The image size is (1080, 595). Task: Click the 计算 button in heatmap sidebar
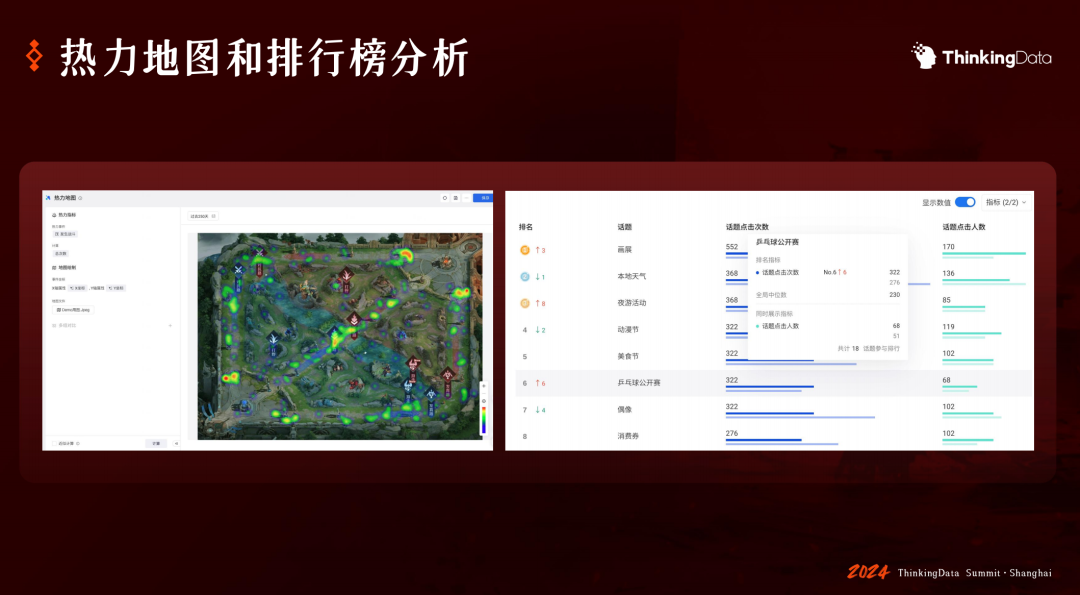point(156,443)
